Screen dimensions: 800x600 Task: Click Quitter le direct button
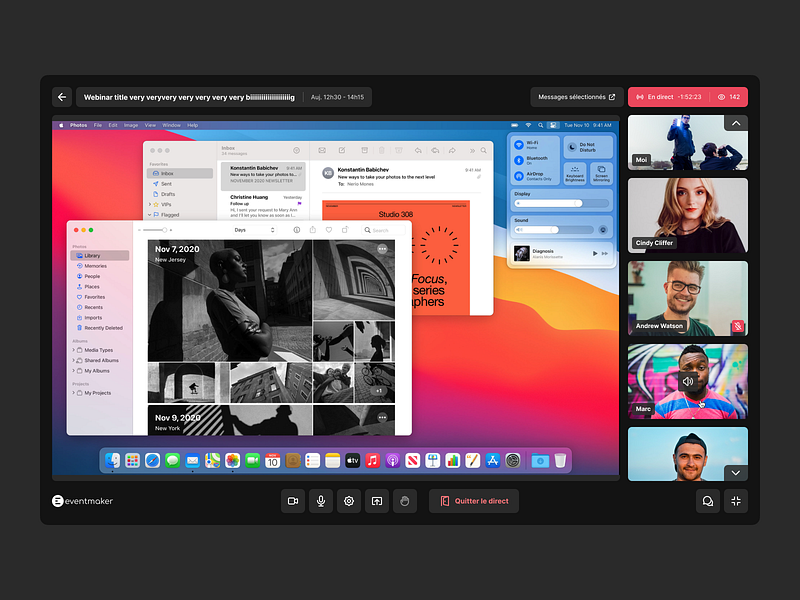(474, 501)
